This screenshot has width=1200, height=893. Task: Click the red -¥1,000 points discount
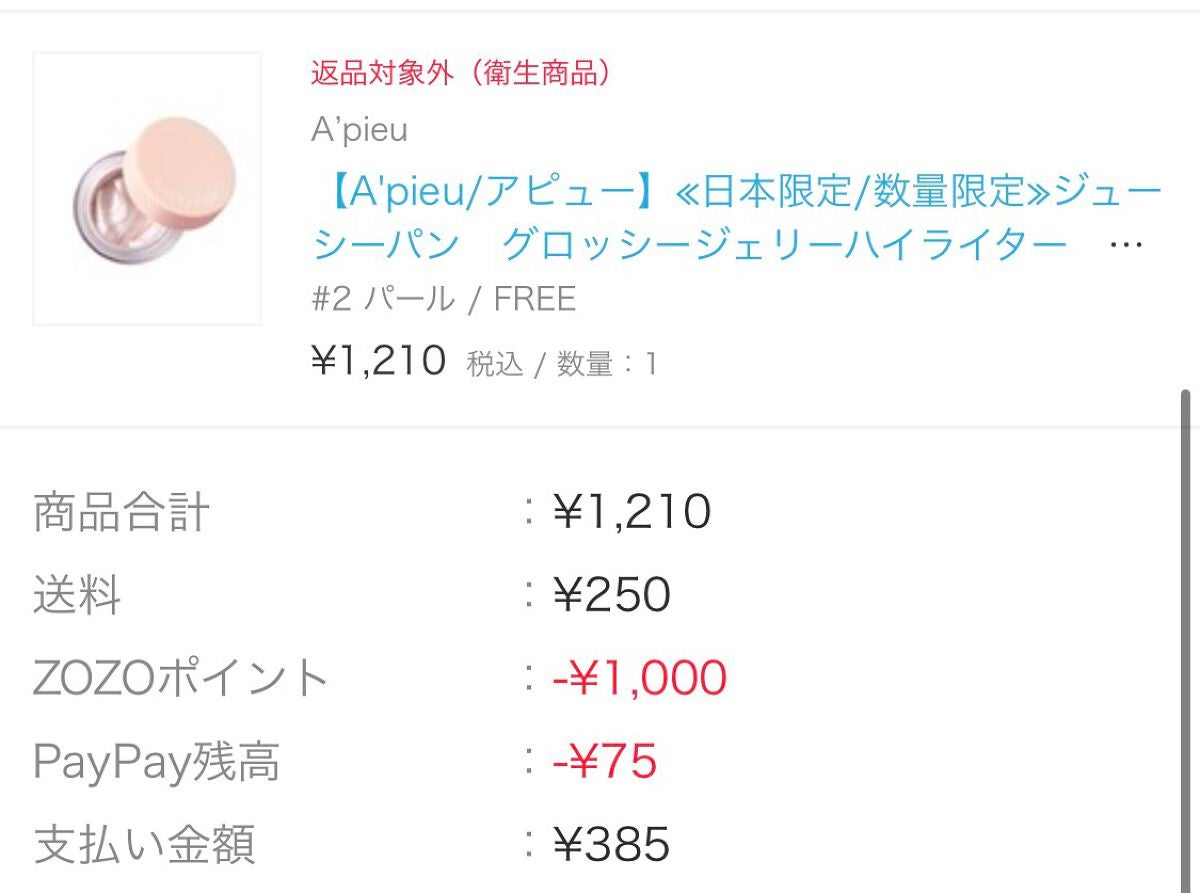(639, 678)
